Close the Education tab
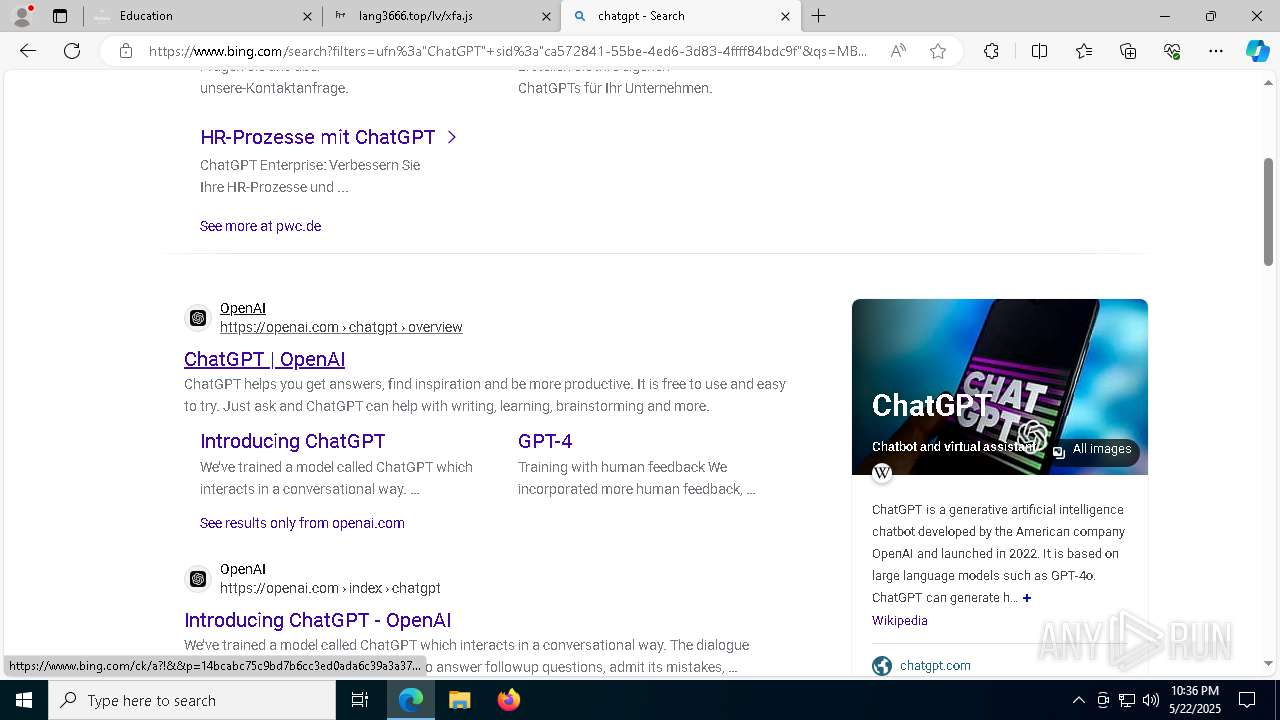Screen dimensions: 1280x720 pyautogui.click(x=307, y=16)
